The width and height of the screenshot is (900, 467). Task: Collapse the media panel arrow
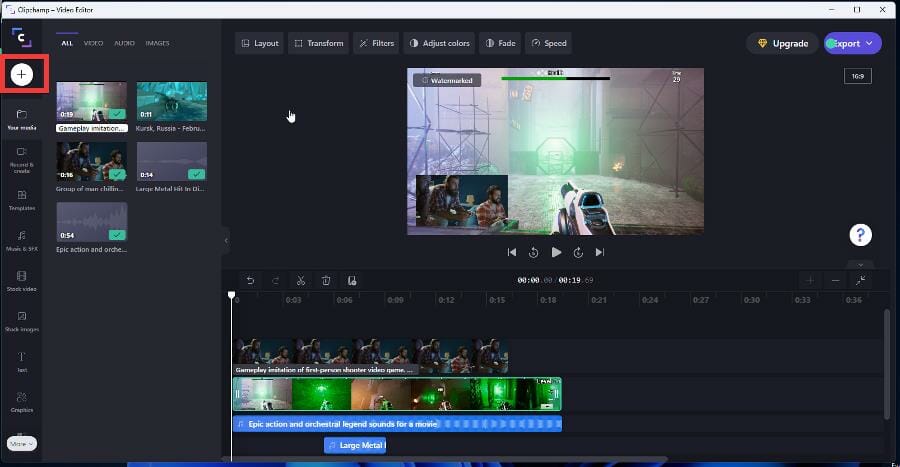click(226, 240)
